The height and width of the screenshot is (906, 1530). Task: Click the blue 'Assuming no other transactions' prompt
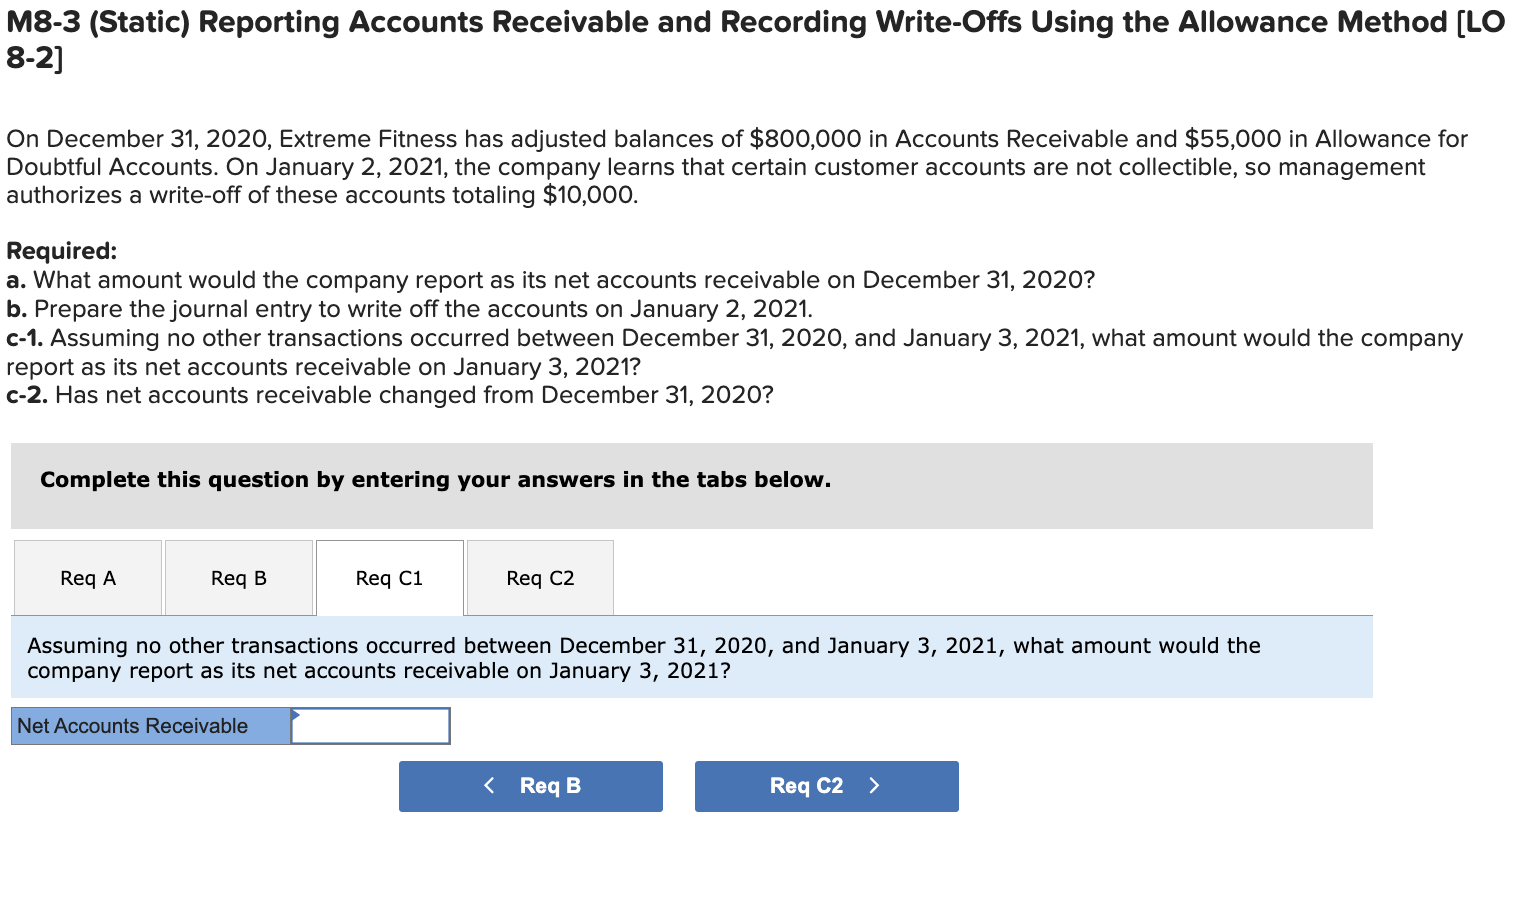pos(643,658)
